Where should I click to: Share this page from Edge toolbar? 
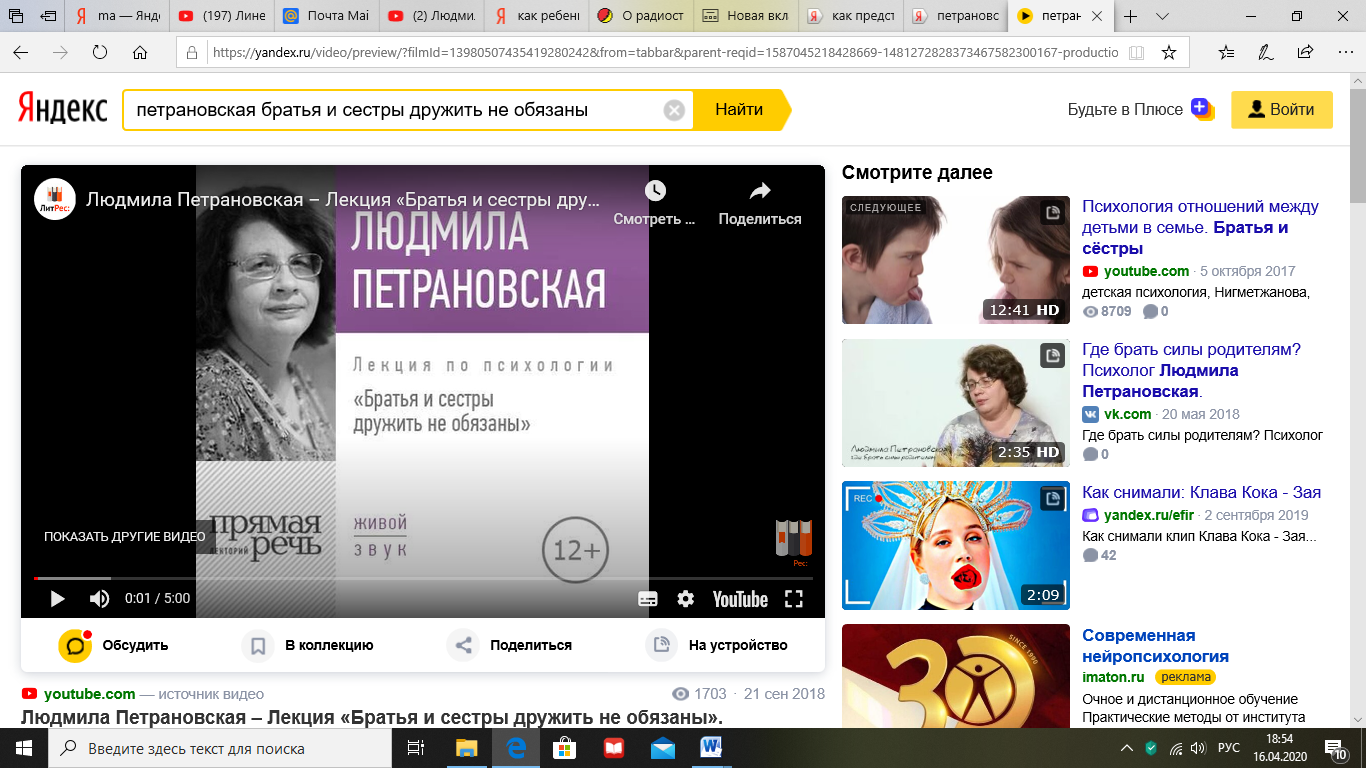[1305, 52]
